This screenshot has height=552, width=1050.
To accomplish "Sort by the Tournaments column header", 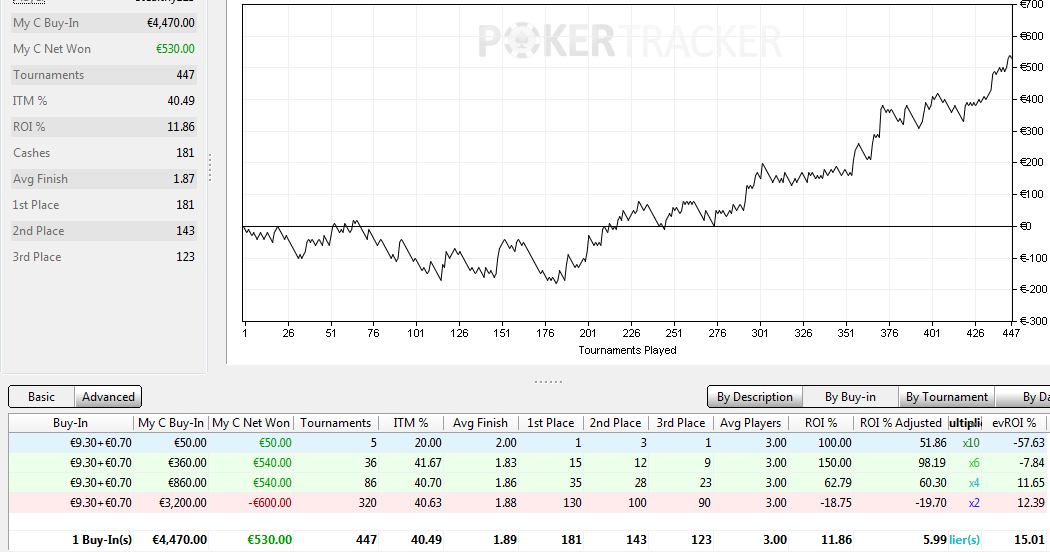I will coord(335,423).
